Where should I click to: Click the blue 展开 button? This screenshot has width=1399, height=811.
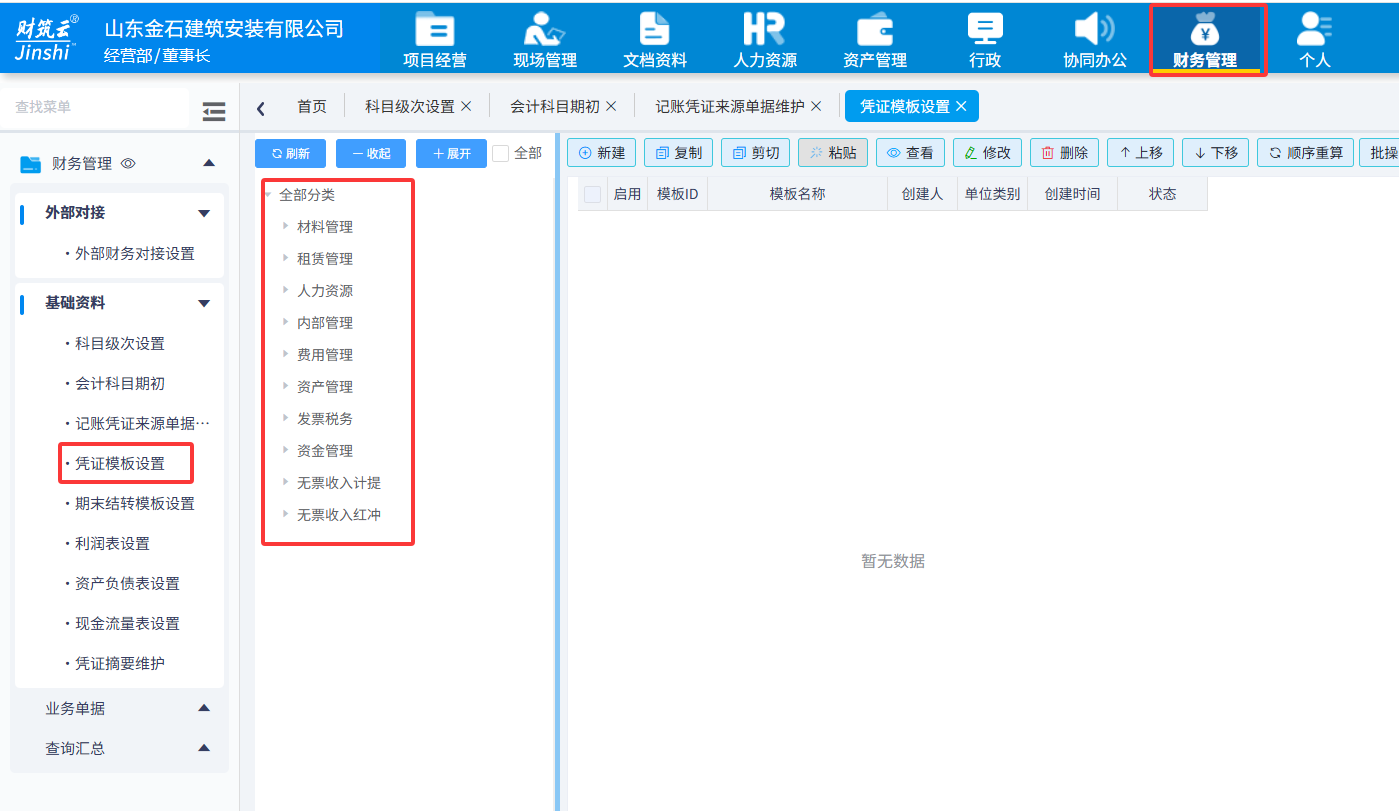click(451, 153)
